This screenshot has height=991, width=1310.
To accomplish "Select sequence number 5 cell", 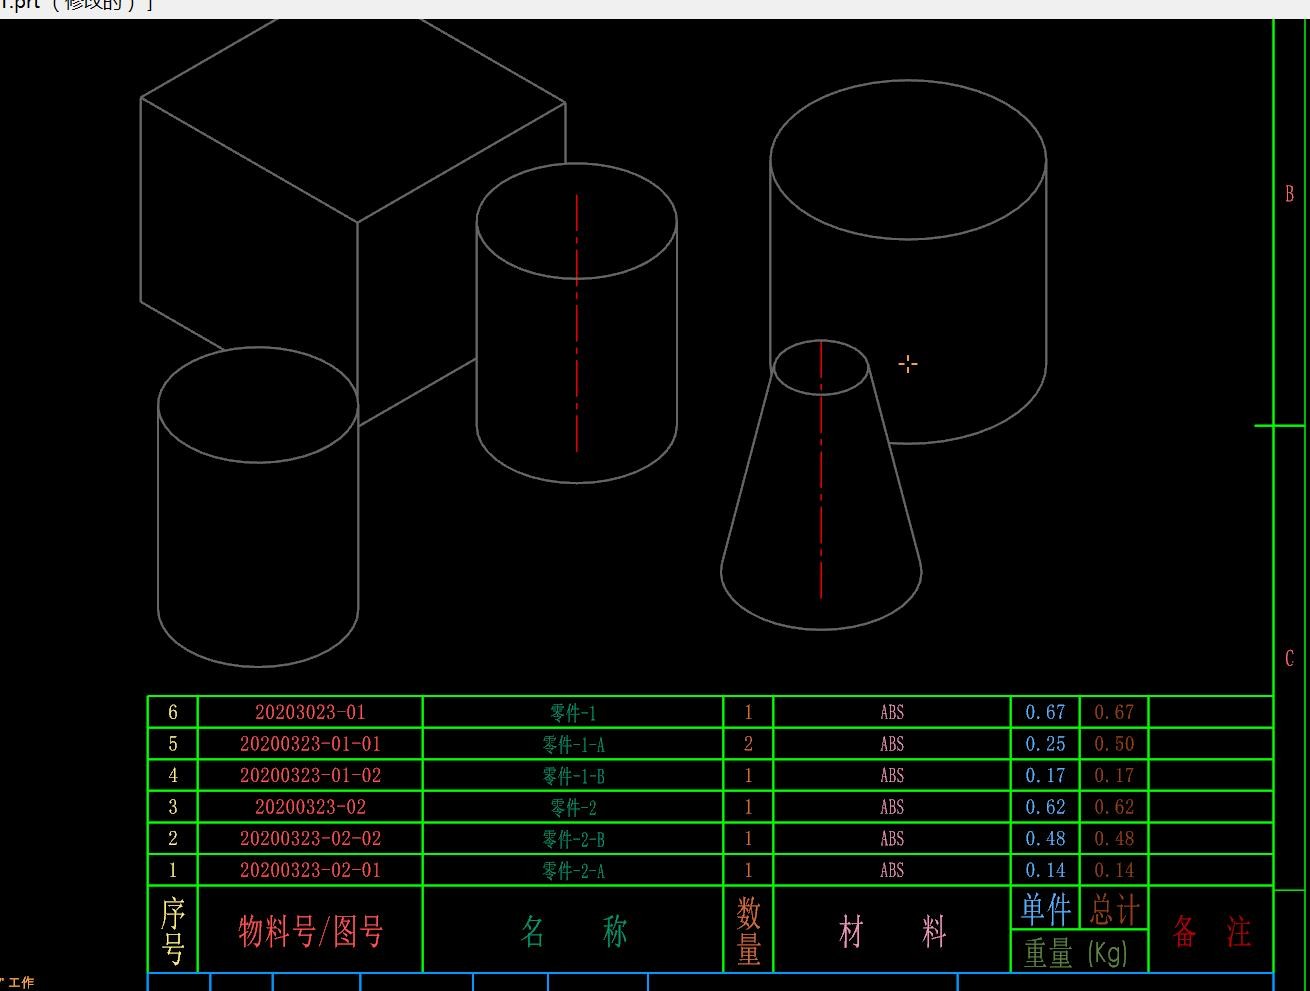I will coord(173,744).
